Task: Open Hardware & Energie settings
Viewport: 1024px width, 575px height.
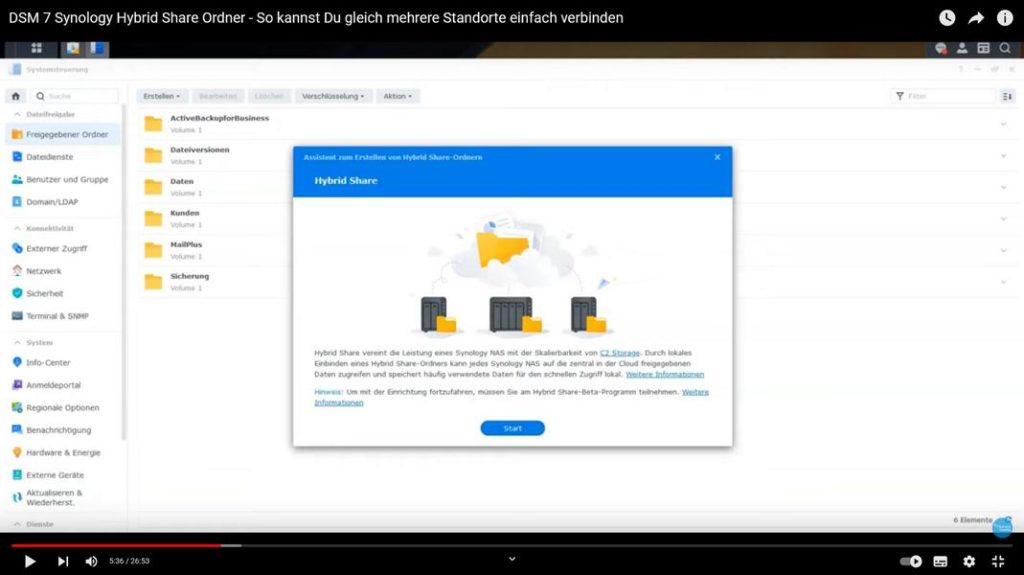Action: point(63,452)
